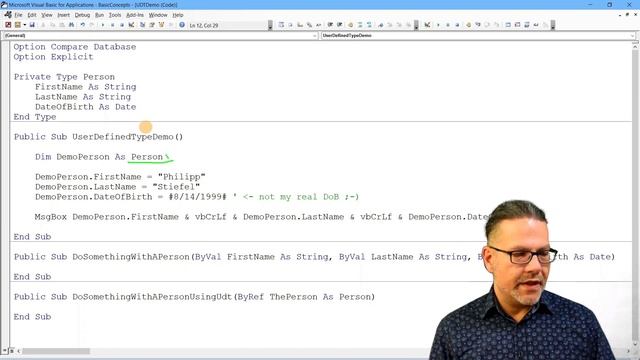Comment out the selected block

[x=360, y=25]
